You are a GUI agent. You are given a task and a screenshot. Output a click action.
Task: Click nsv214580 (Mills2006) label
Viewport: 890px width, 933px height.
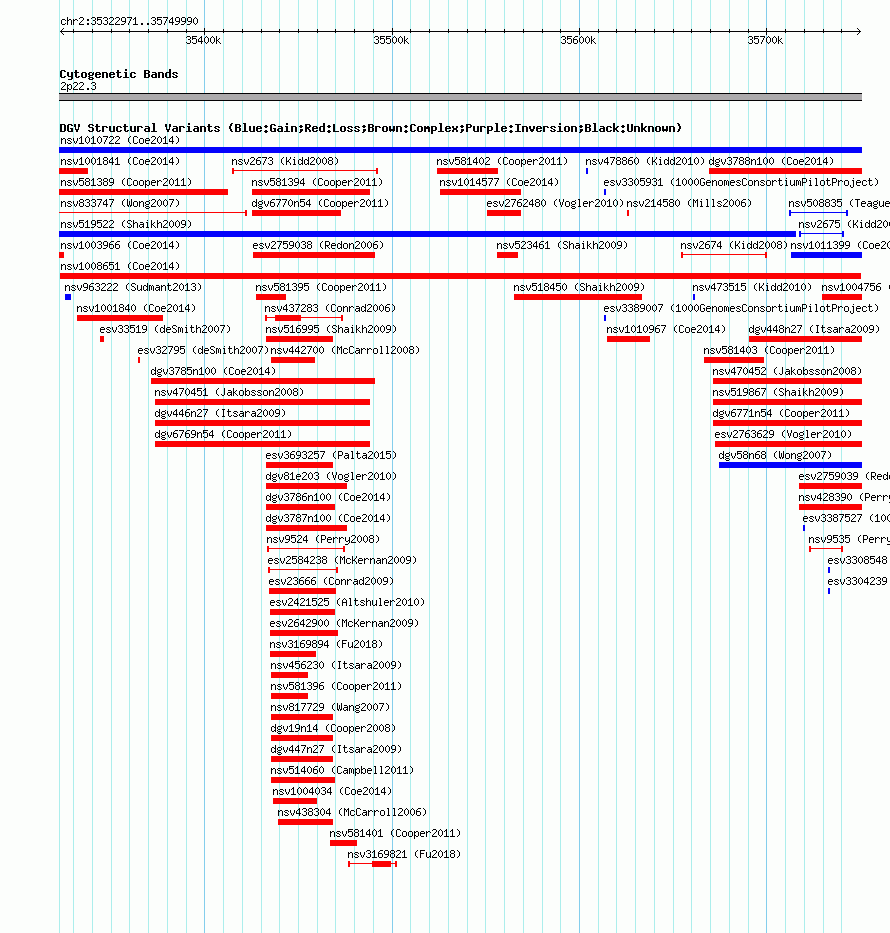pos(689,203)
